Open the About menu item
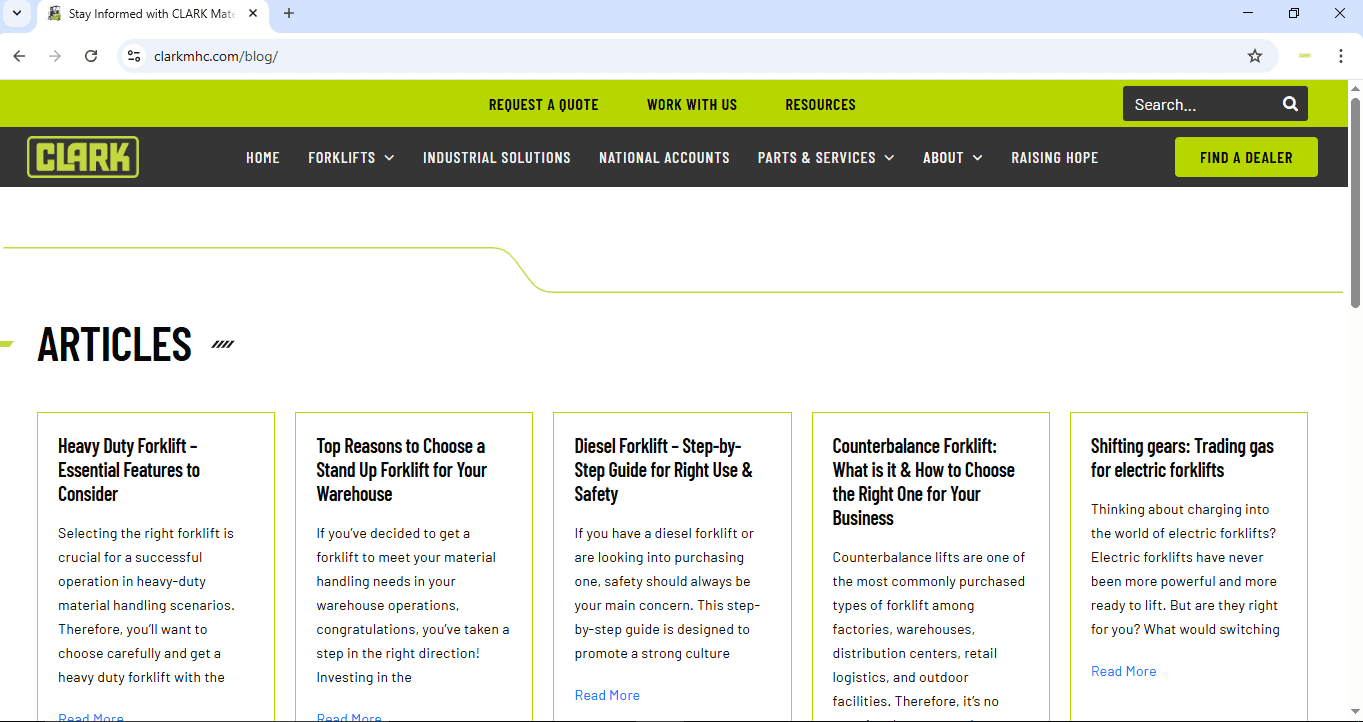 click(943, 158)
